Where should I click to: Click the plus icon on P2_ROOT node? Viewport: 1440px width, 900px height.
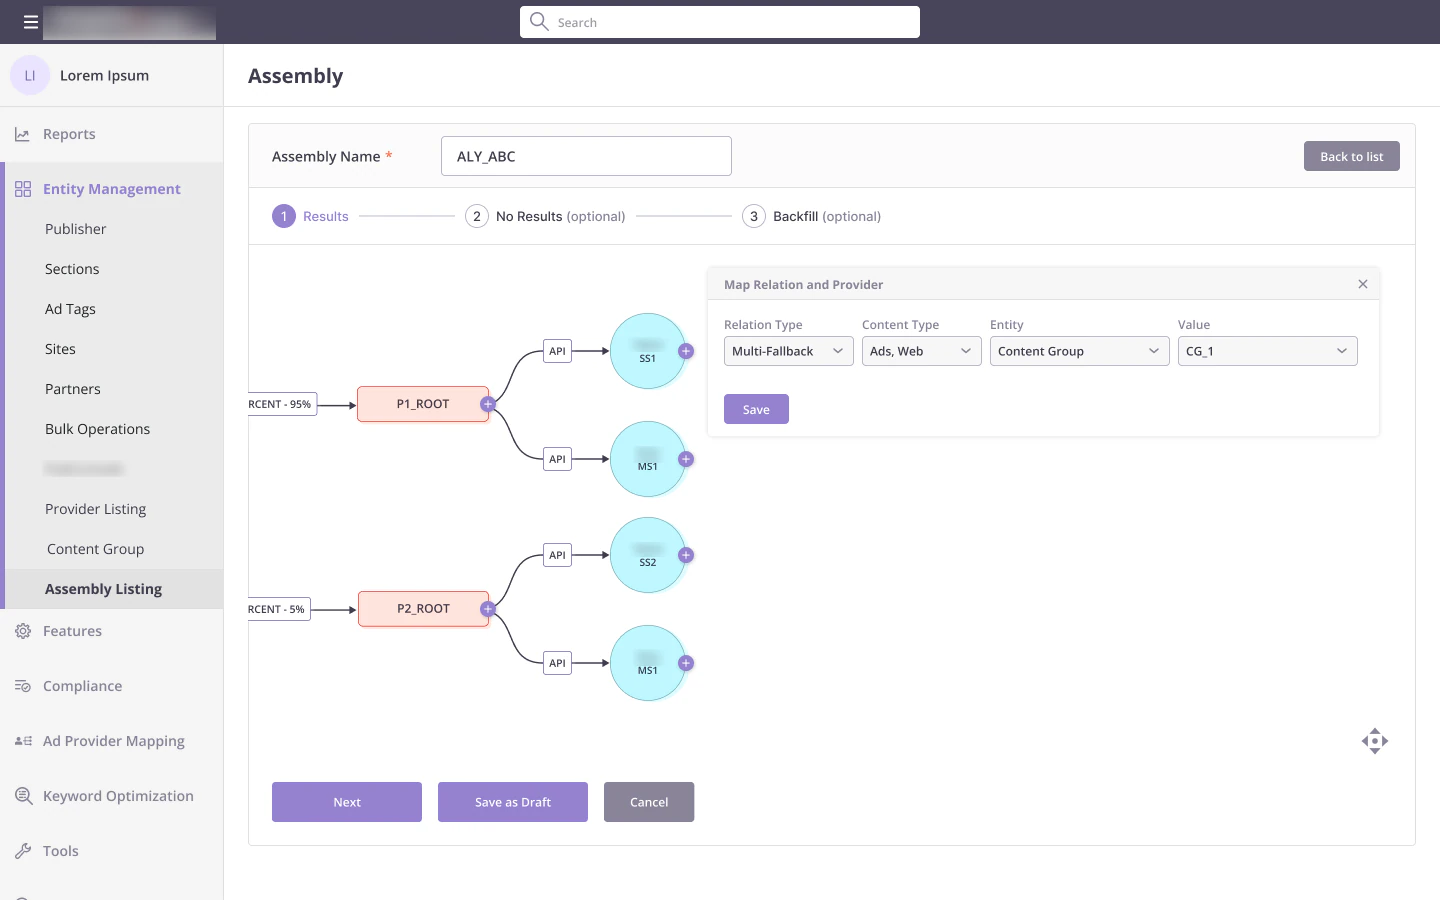(488, 609)
